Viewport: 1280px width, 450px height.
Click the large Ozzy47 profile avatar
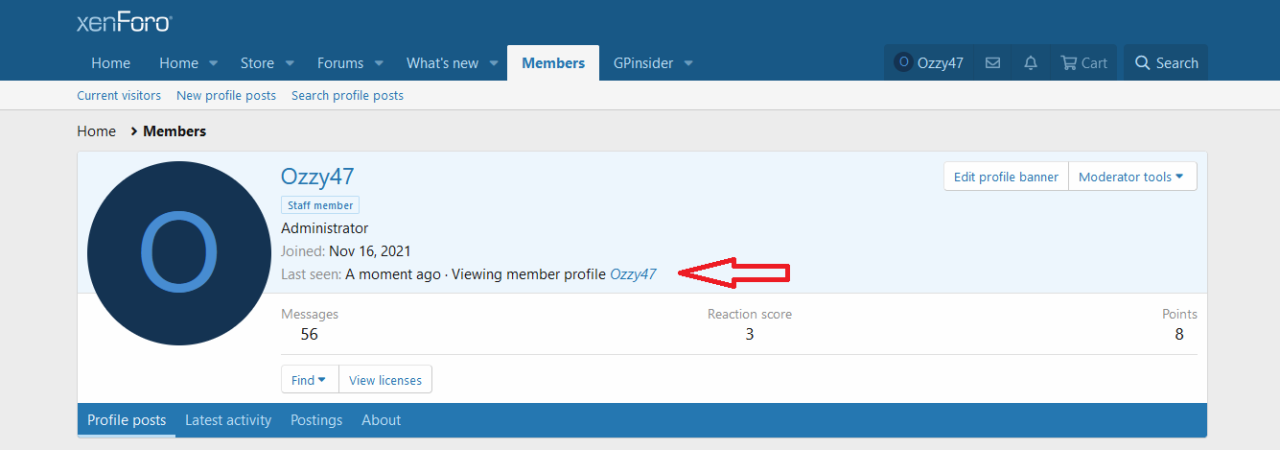coord(180,253)
